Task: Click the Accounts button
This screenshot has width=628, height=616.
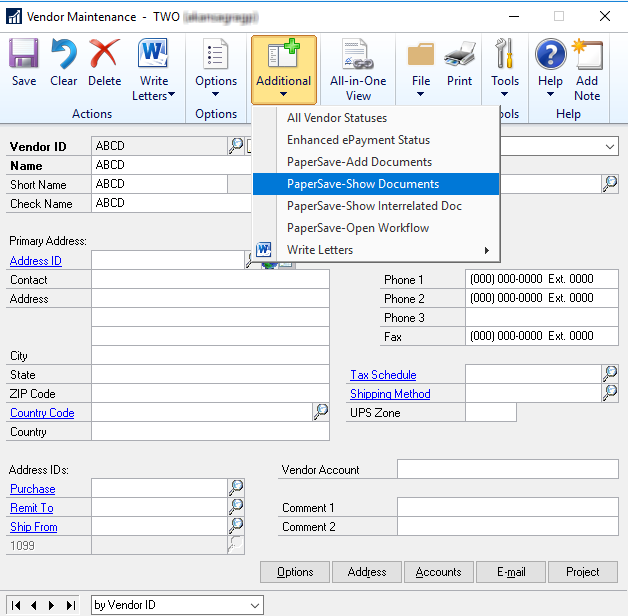Action: (x=439, y=572)
